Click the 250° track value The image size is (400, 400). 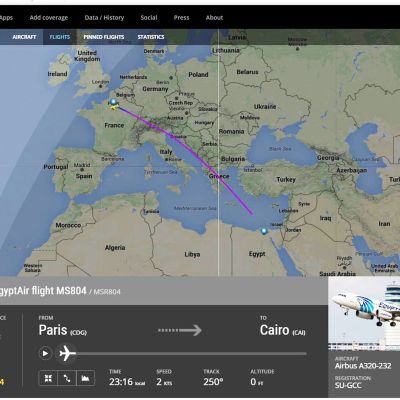point(213,382)
